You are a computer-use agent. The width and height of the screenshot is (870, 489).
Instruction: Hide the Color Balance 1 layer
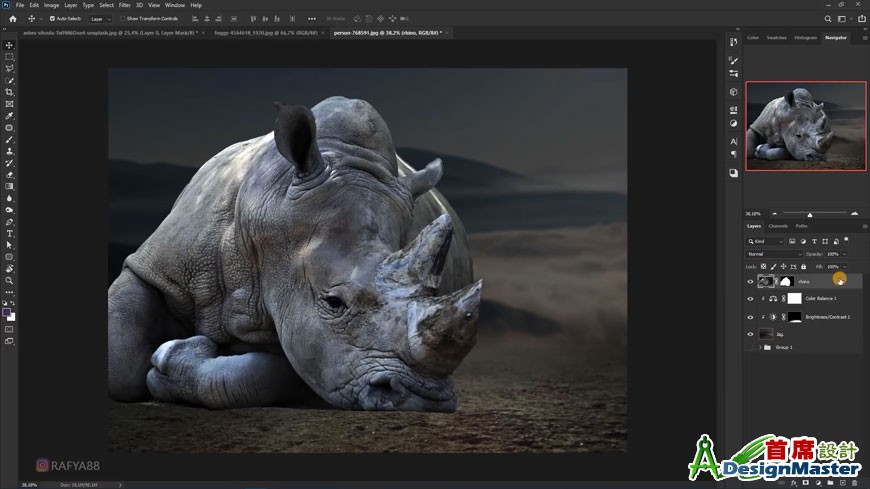pos(750,299)
